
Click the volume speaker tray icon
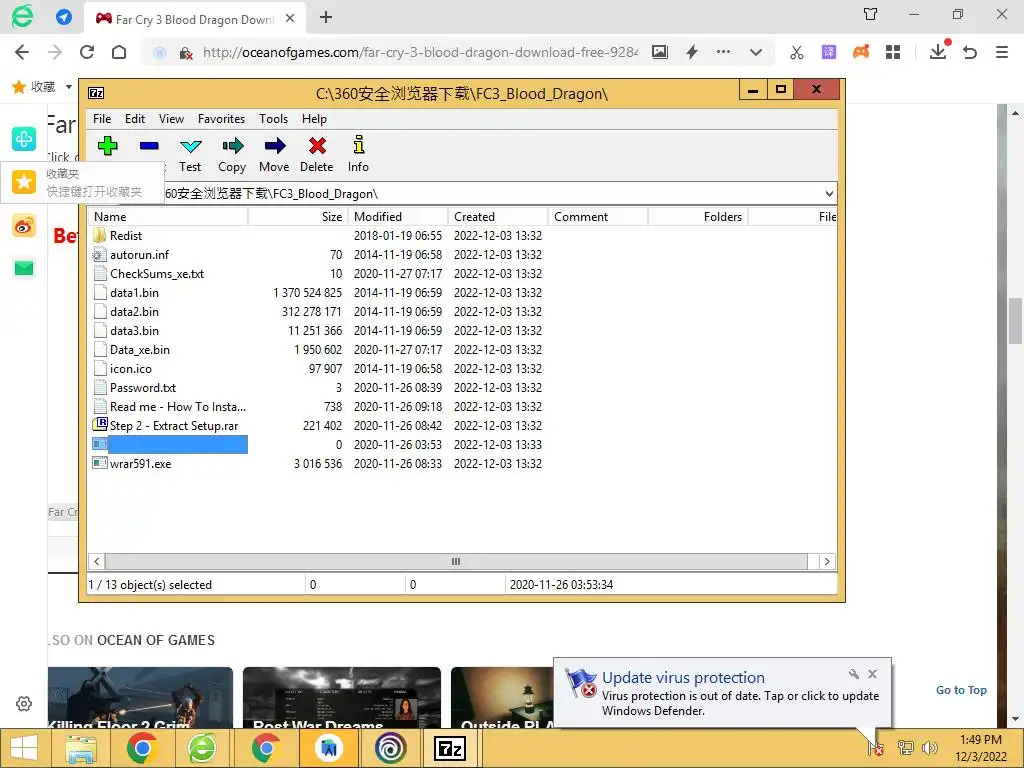(930, 748)
